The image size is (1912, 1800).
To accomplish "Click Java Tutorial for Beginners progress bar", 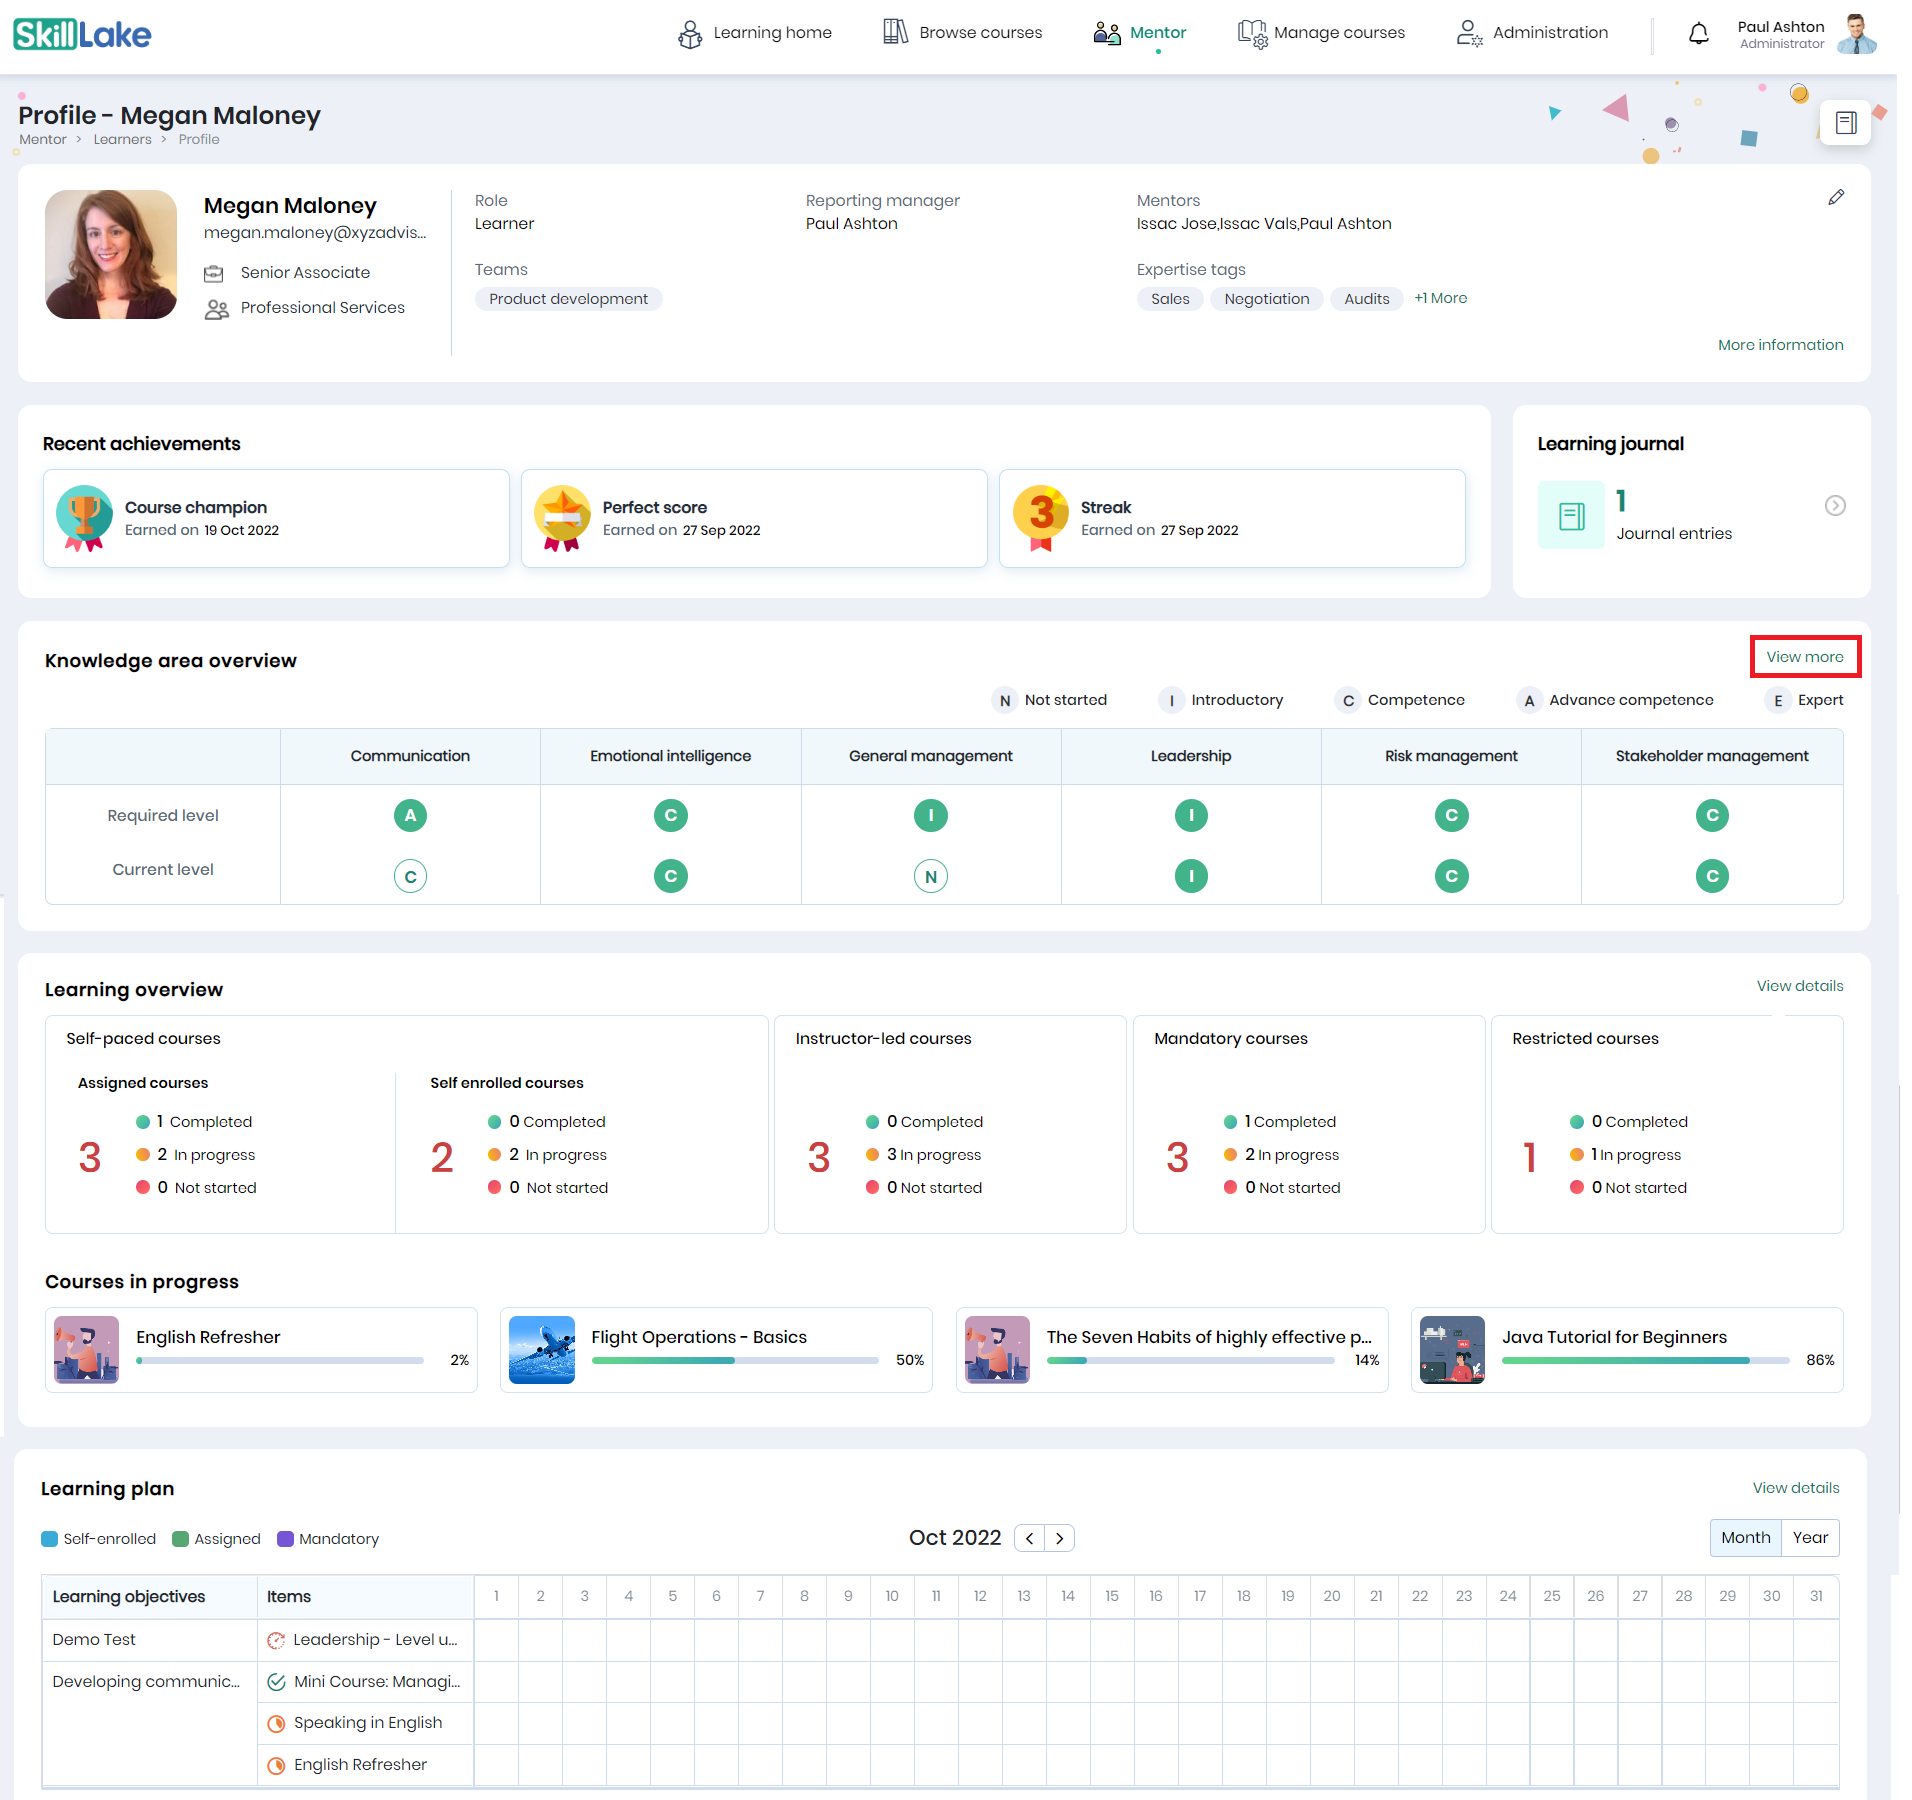I will (x=1645, y=1360).
